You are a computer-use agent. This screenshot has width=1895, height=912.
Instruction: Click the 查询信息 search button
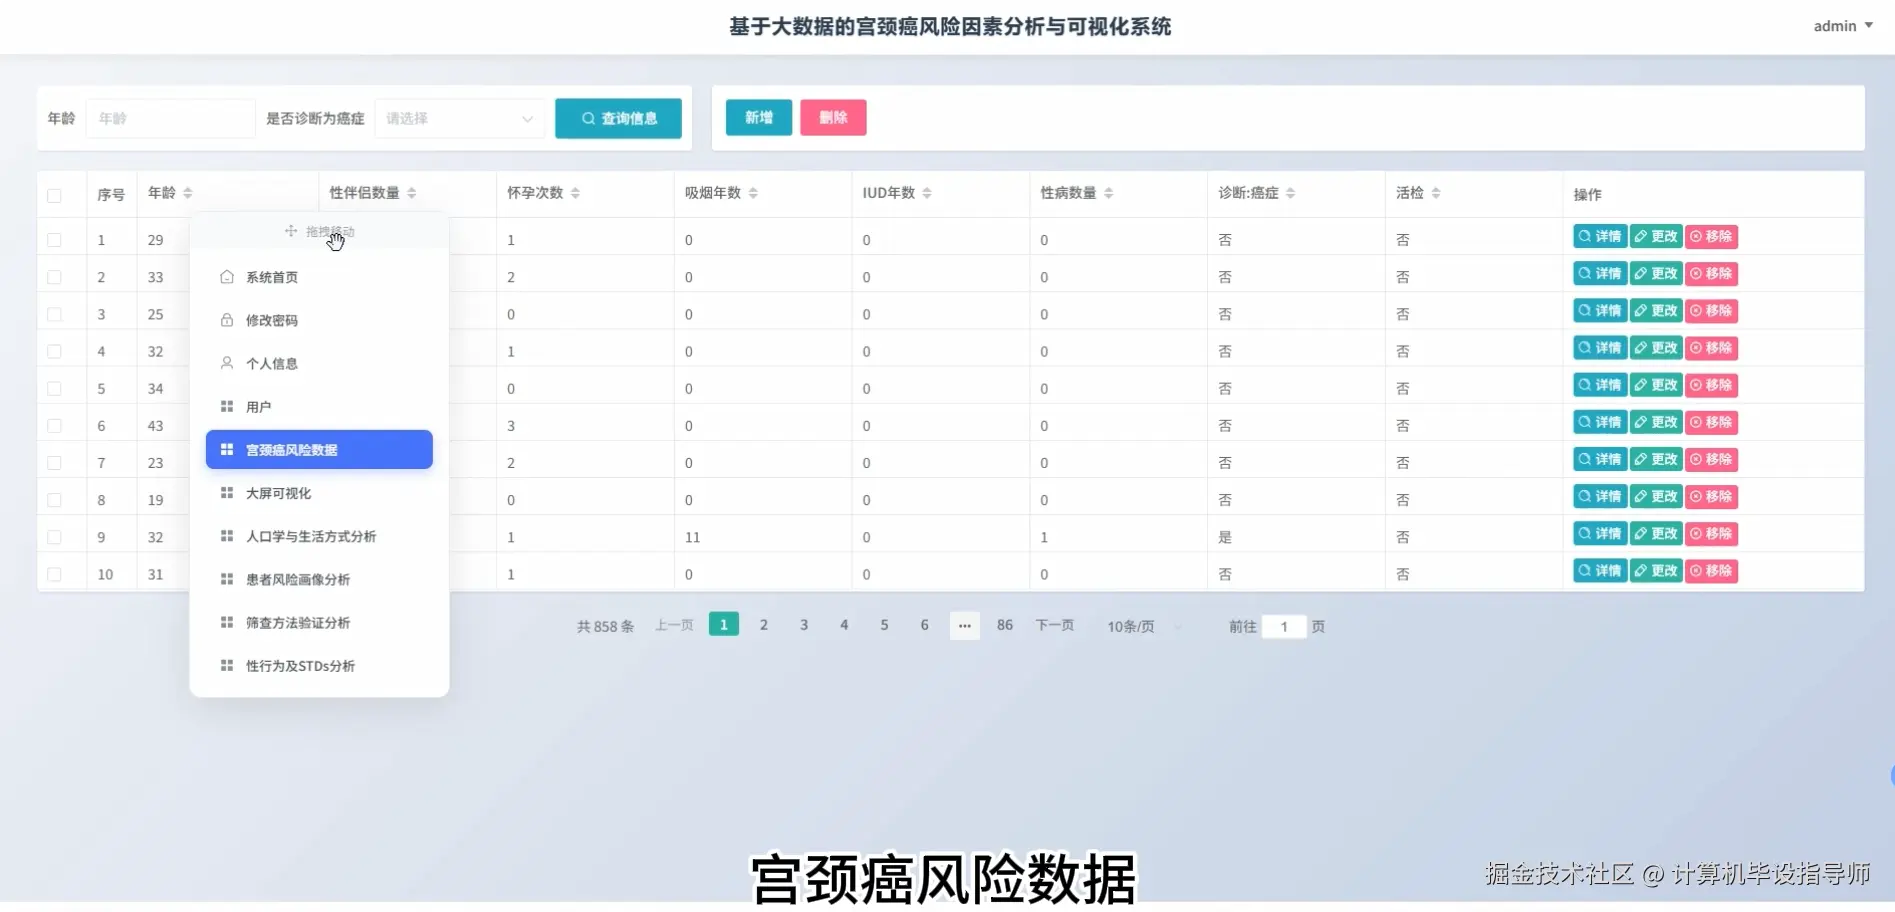618,118
